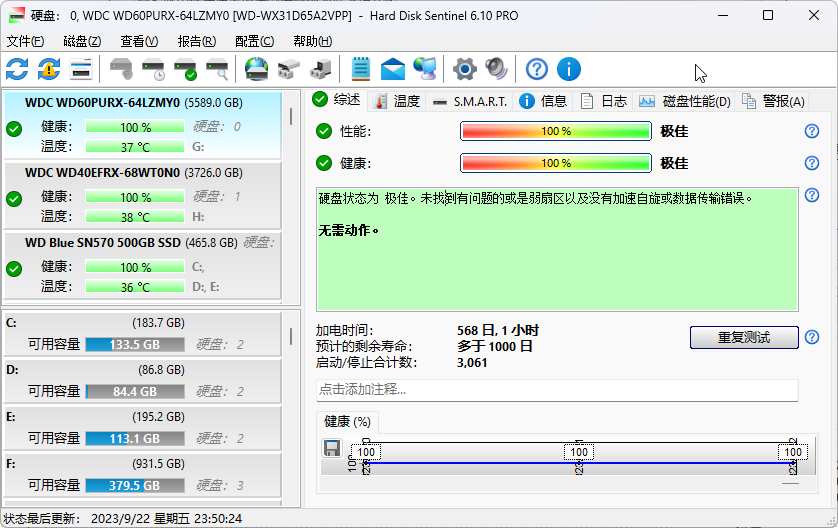Screen dimensions: 838x528
Task: Open the 帮助(H) menu
Action: click(313, 41)
